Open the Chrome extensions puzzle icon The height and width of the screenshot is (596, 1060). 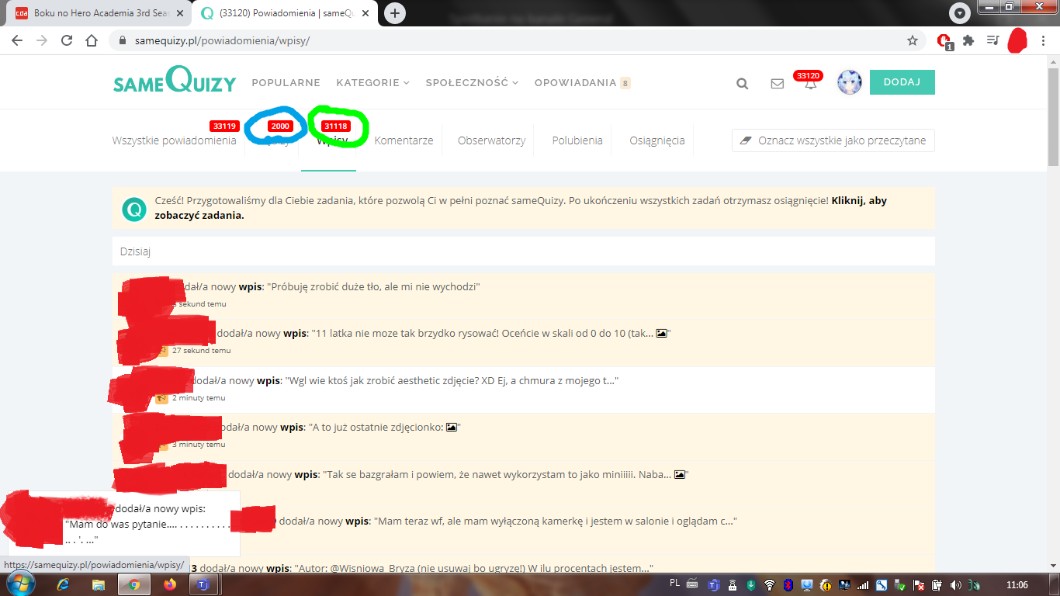click(x=968, y=41)
